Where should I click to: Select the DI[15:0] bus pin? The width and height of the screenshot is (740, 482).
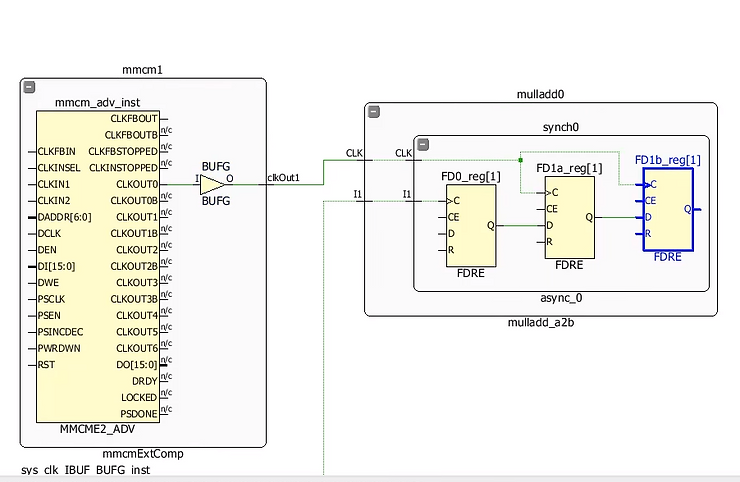pos(58,266)
